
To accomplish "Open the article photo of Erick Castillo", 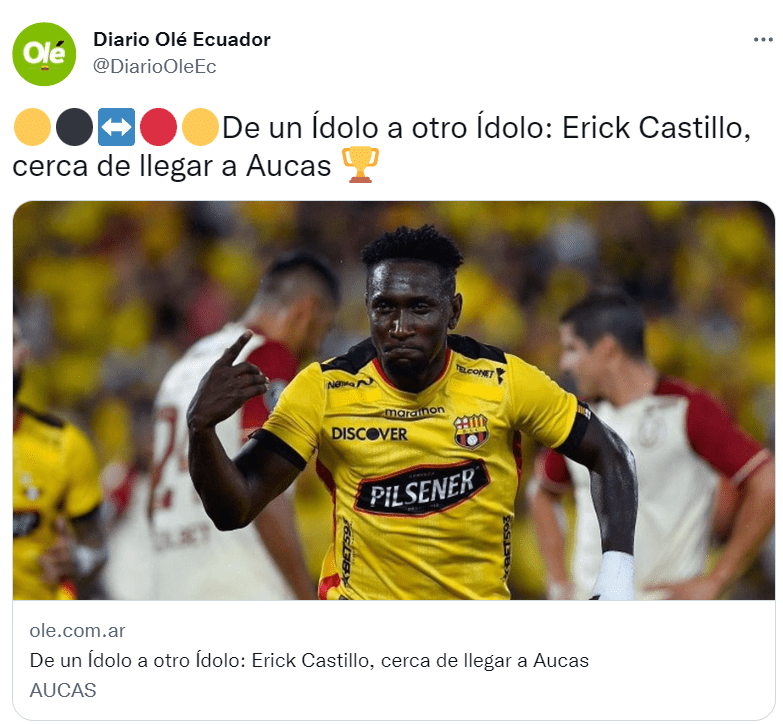I will click(394, 400).
